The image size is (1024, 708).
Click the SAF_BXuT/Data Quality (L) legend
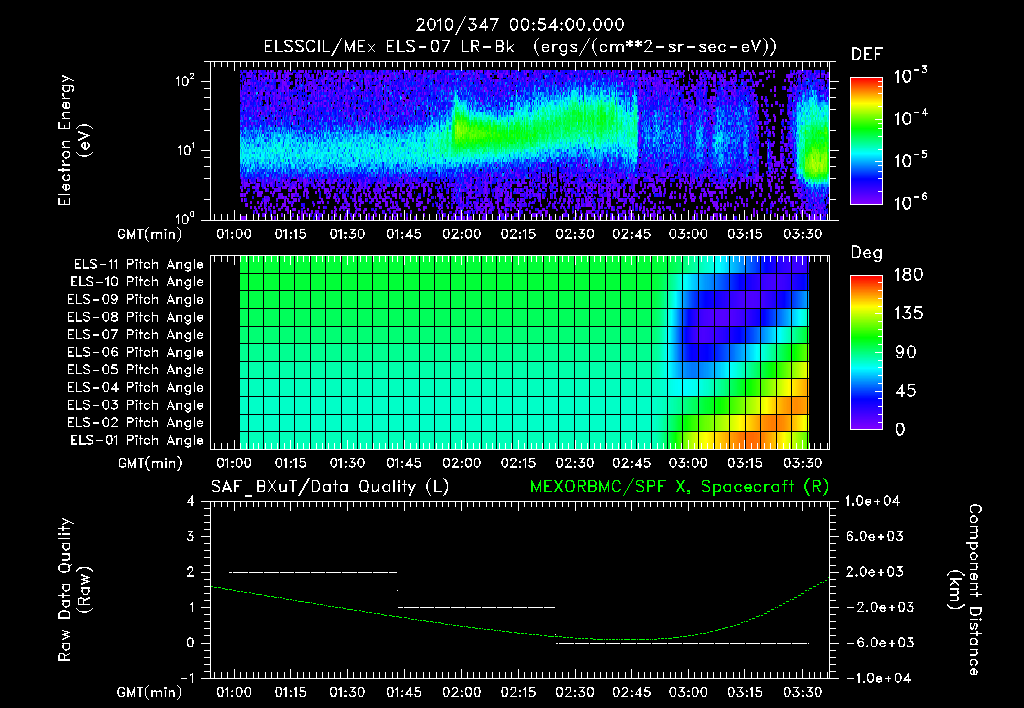point(330,487)
